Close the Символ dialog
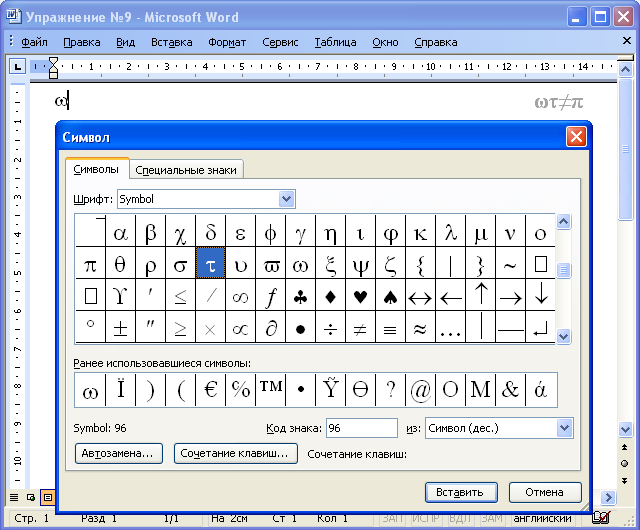Screen dimensions: 640x530 (576, 136)
